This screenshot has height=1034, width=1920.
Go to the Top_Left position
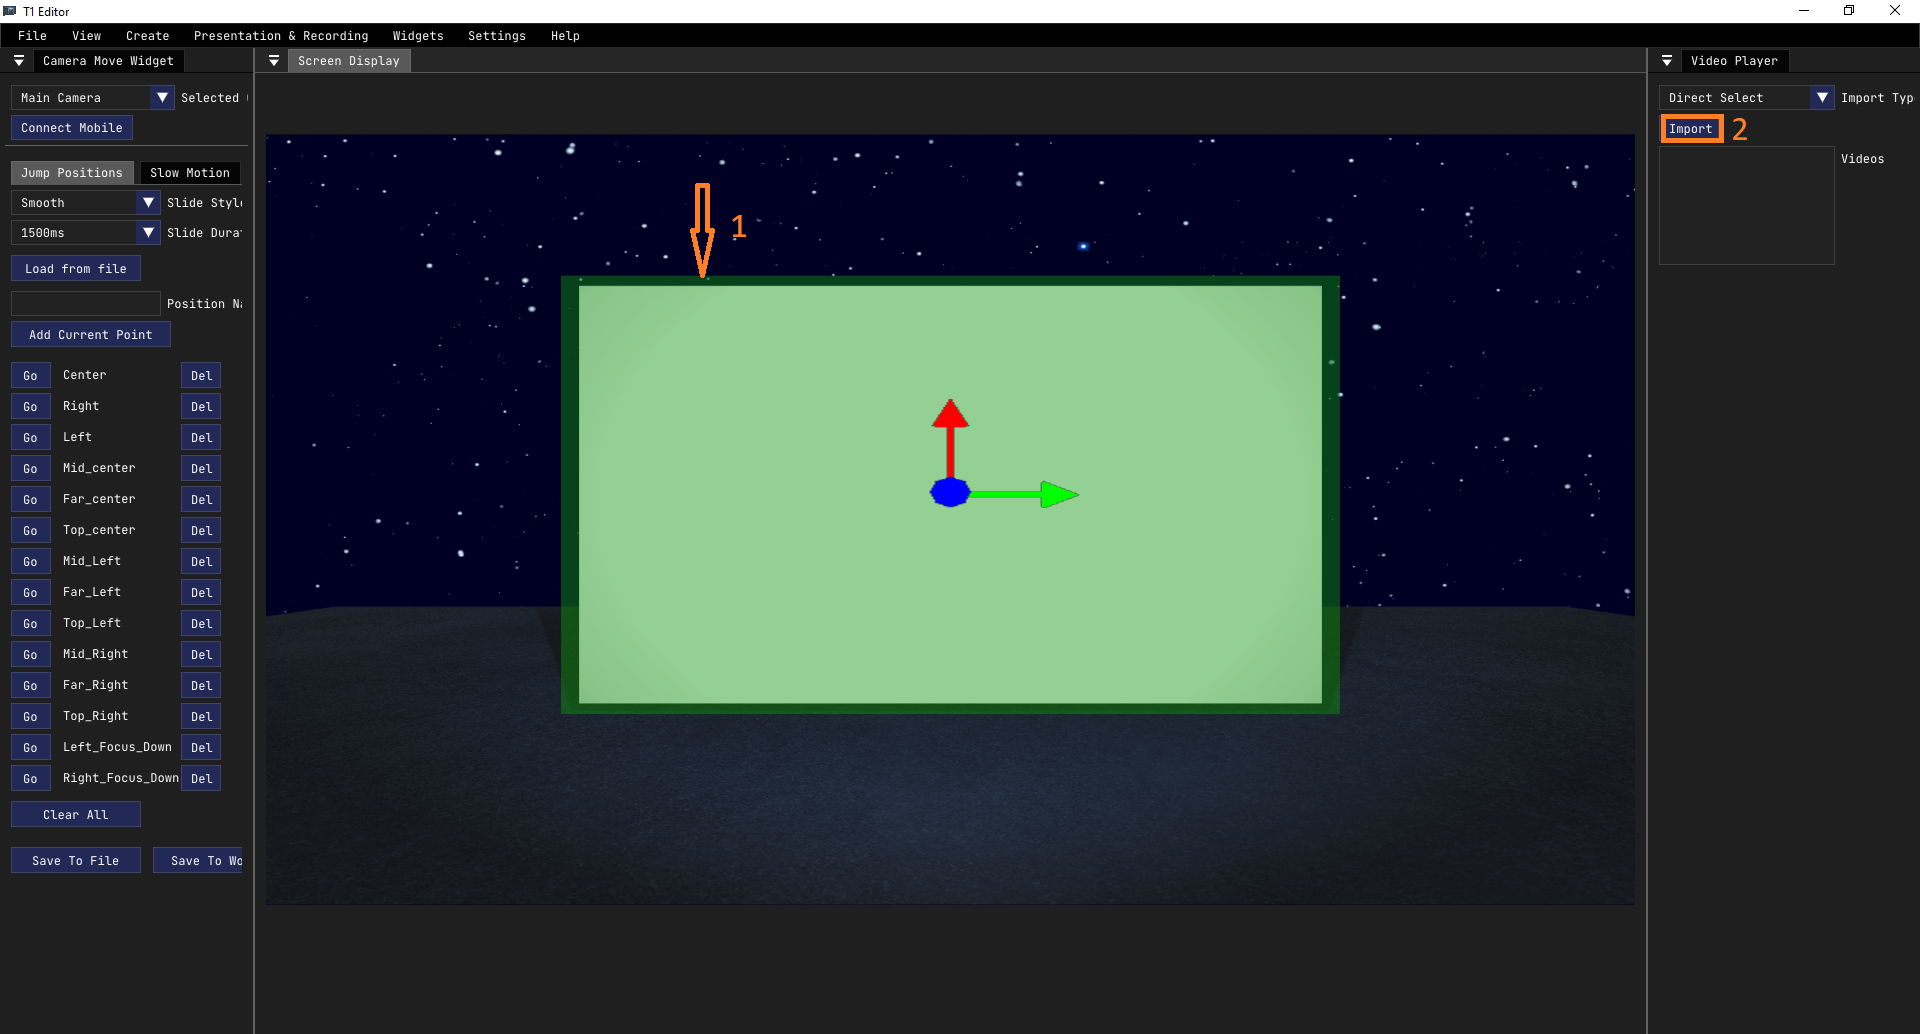pyautogui.click(x=31, y=624)
